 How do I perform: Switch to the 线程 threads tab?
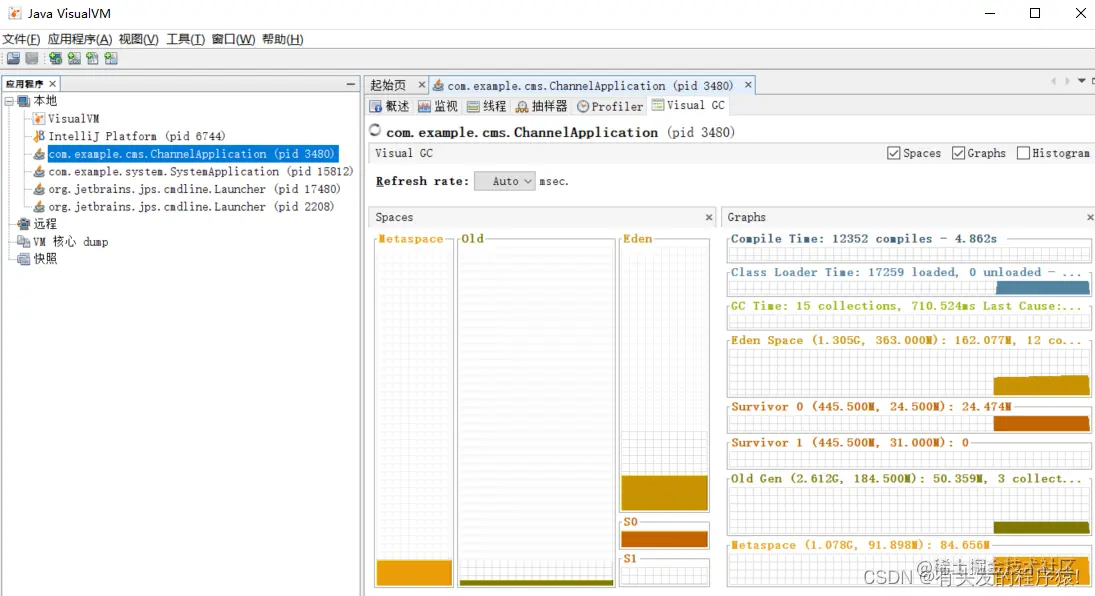coord(487,106)
